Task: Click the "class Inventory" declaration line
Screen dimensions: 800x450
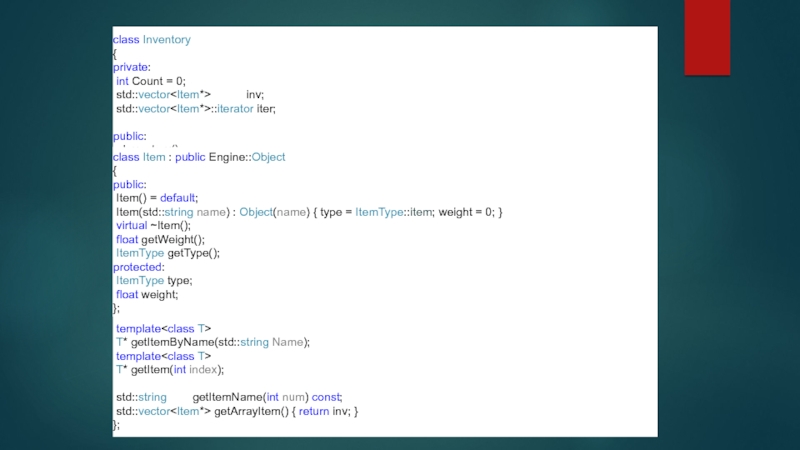Action: 151,40
